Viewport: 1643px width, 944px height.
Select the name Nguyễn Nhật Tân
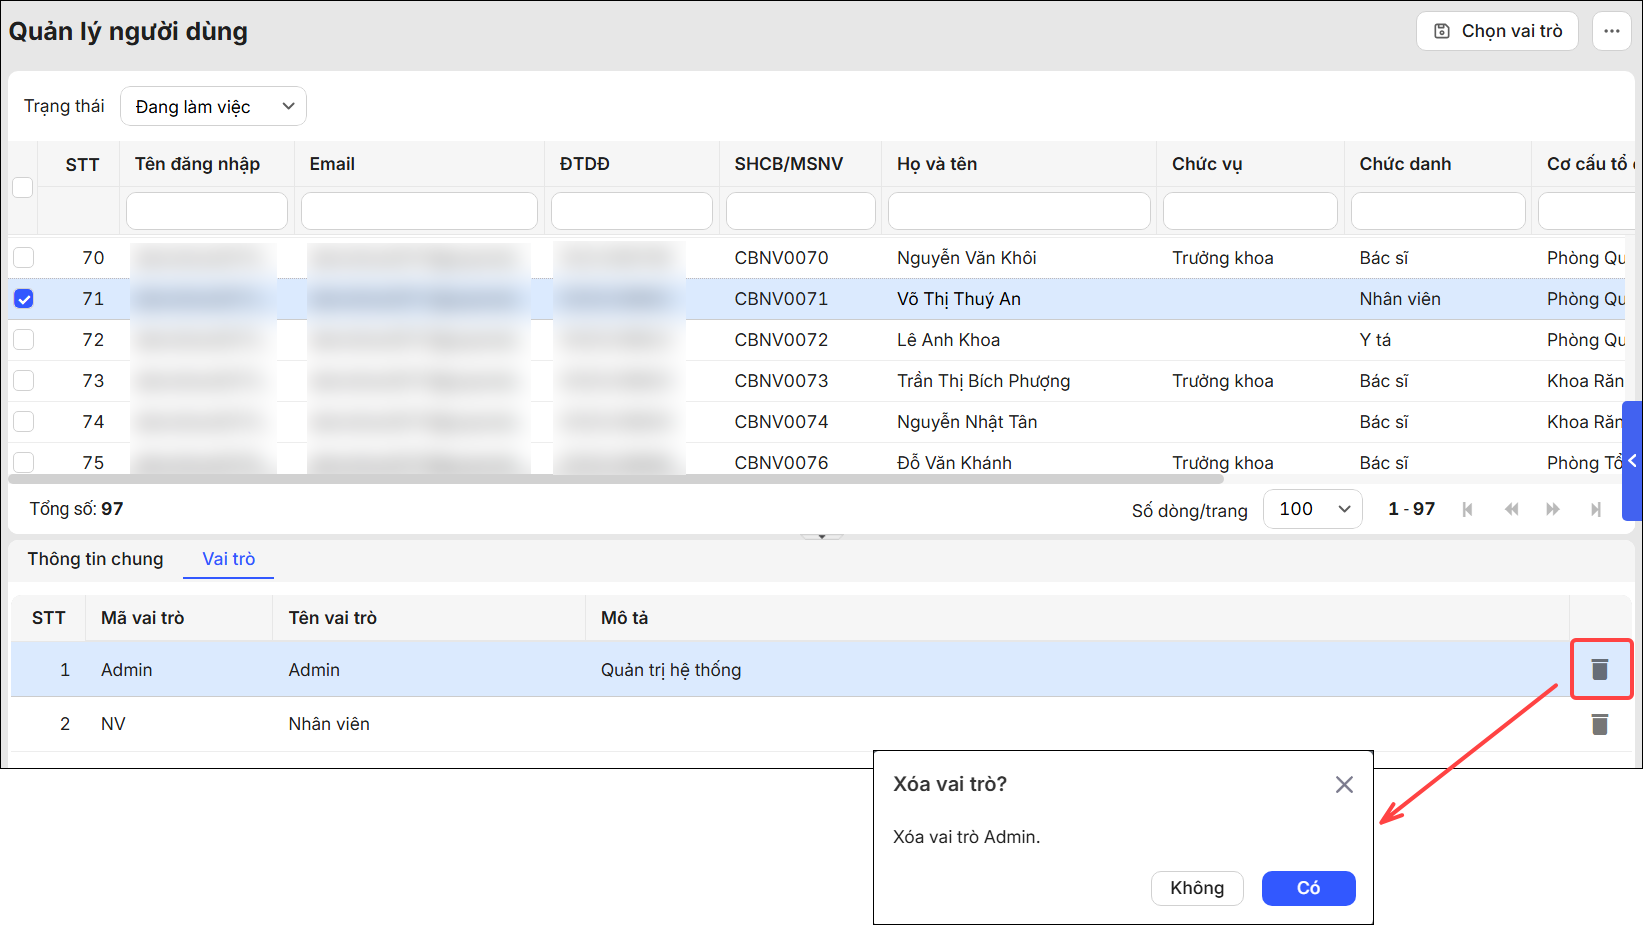coord(967,422)
